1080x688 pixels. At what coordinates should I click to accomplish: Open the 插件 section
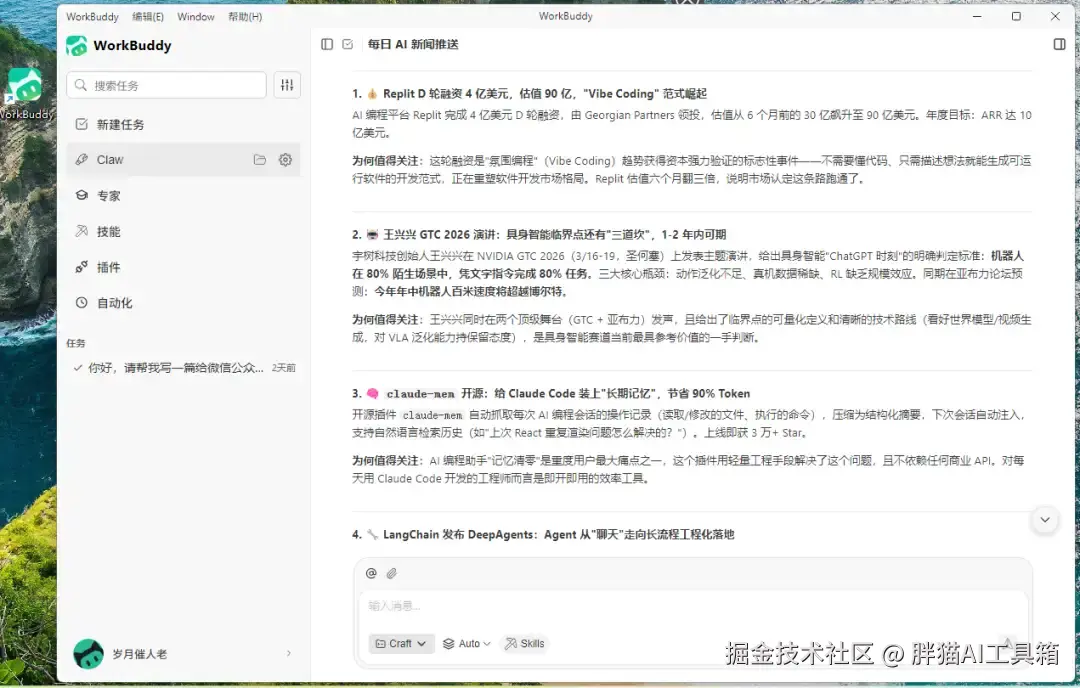coord(183,267)
